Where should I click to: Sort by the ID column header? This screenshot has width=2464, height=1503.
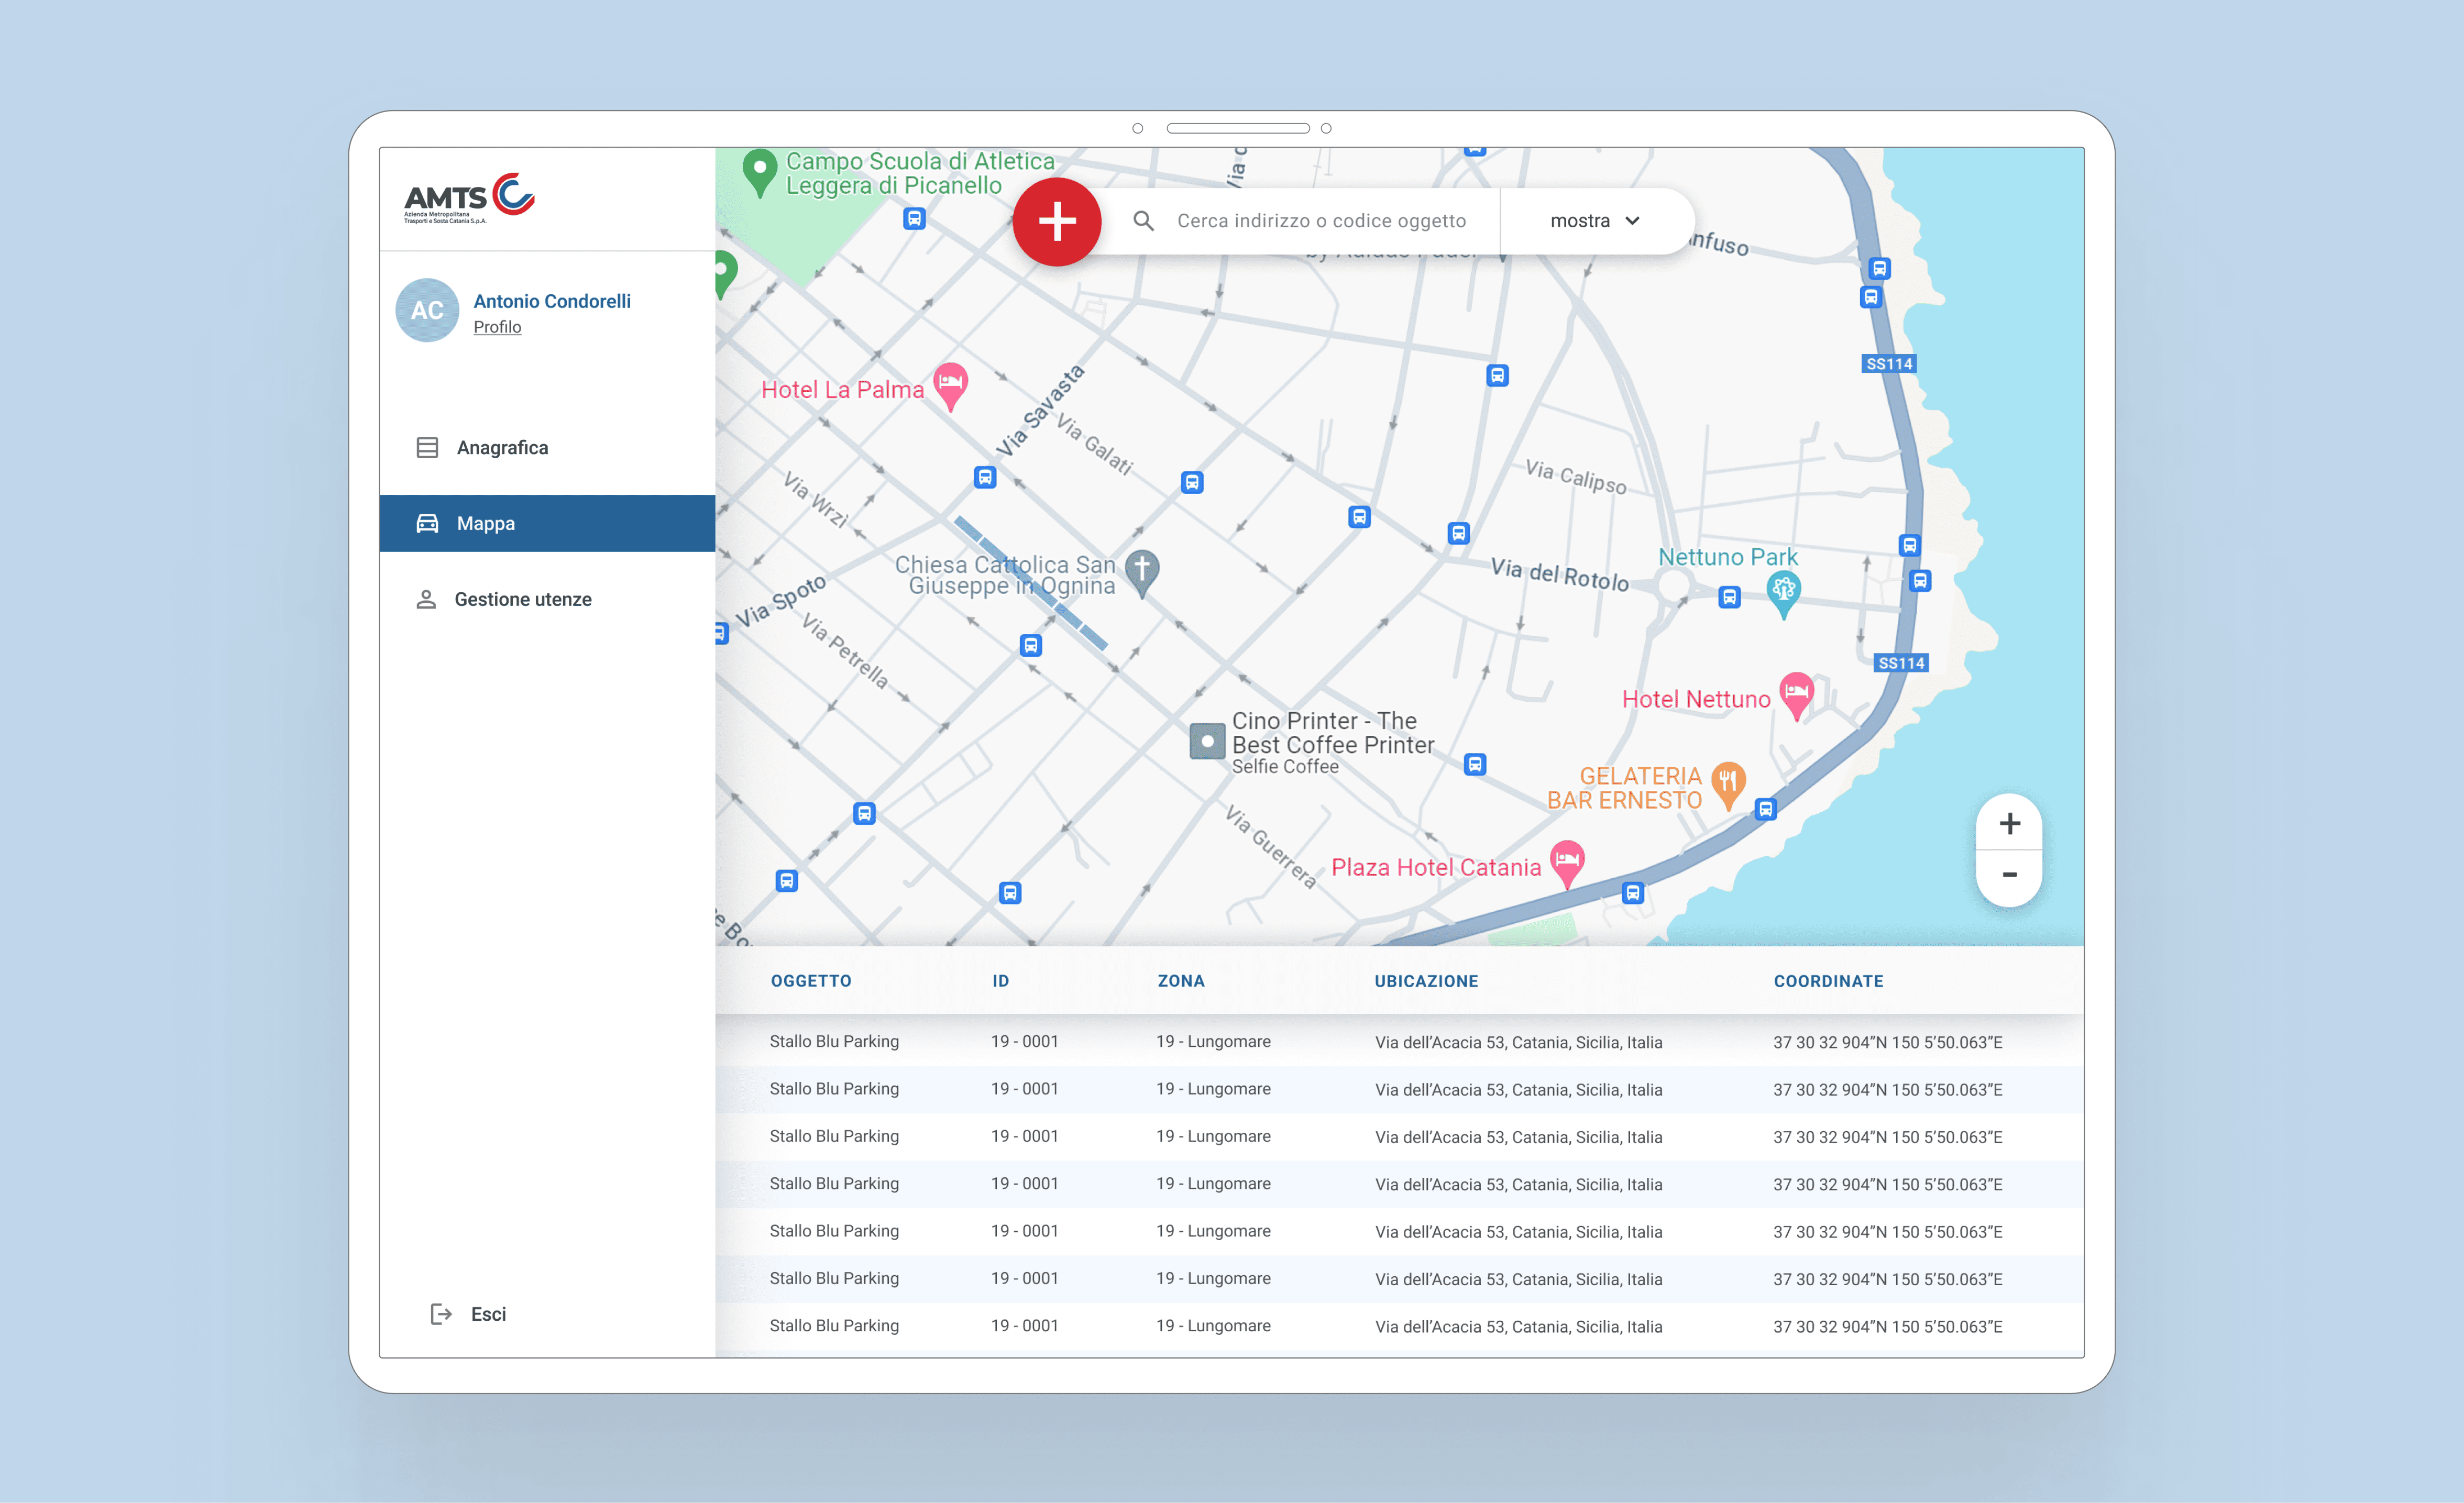point(1000,981)
